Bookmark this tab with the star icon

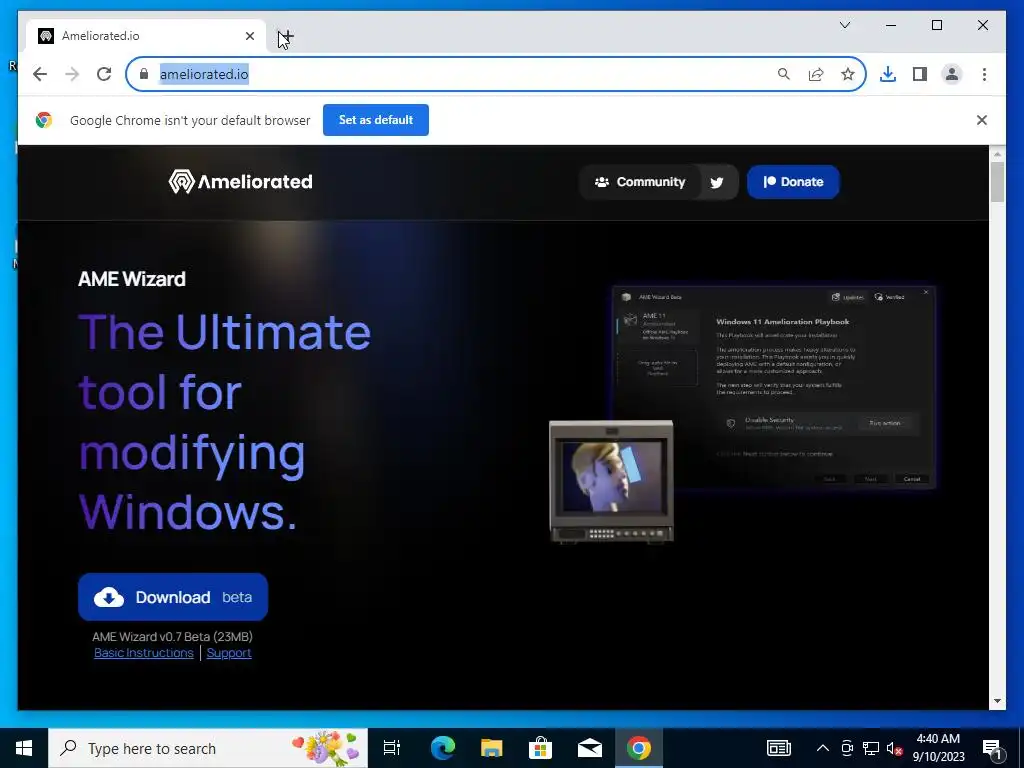tap(848, 74)
